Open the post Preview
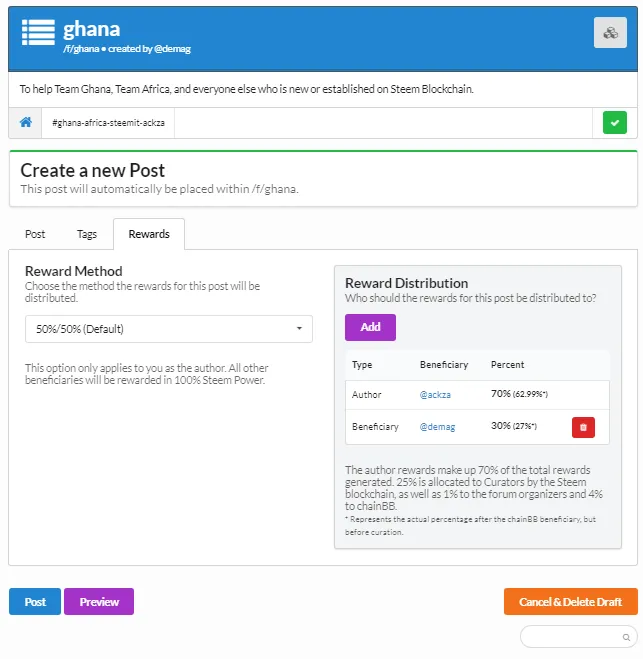The width and height of the screenshot is (643, 659). click(x=99, y=601)
